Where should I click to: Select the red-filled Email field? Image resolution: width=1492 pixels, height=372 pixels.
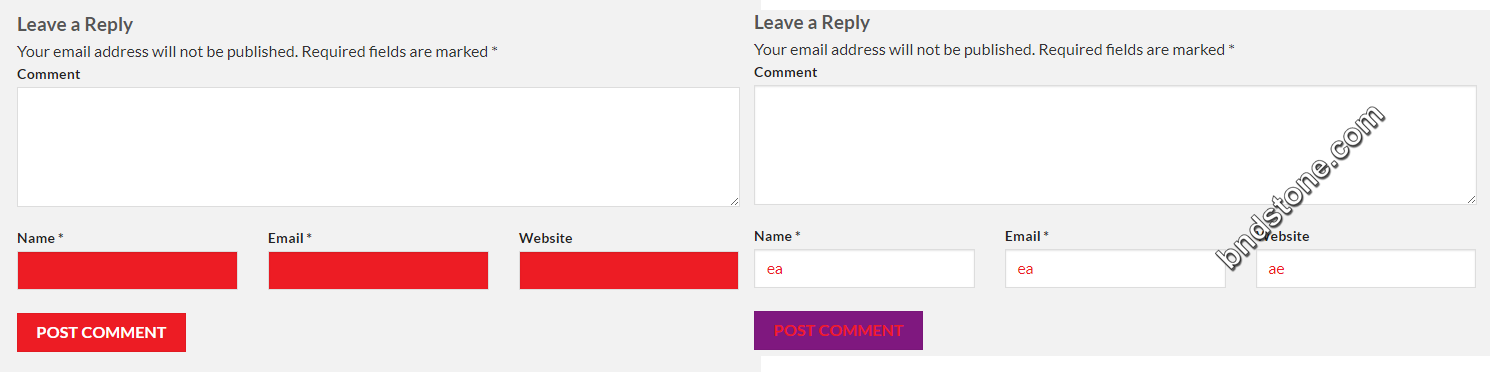click(378, 270)
